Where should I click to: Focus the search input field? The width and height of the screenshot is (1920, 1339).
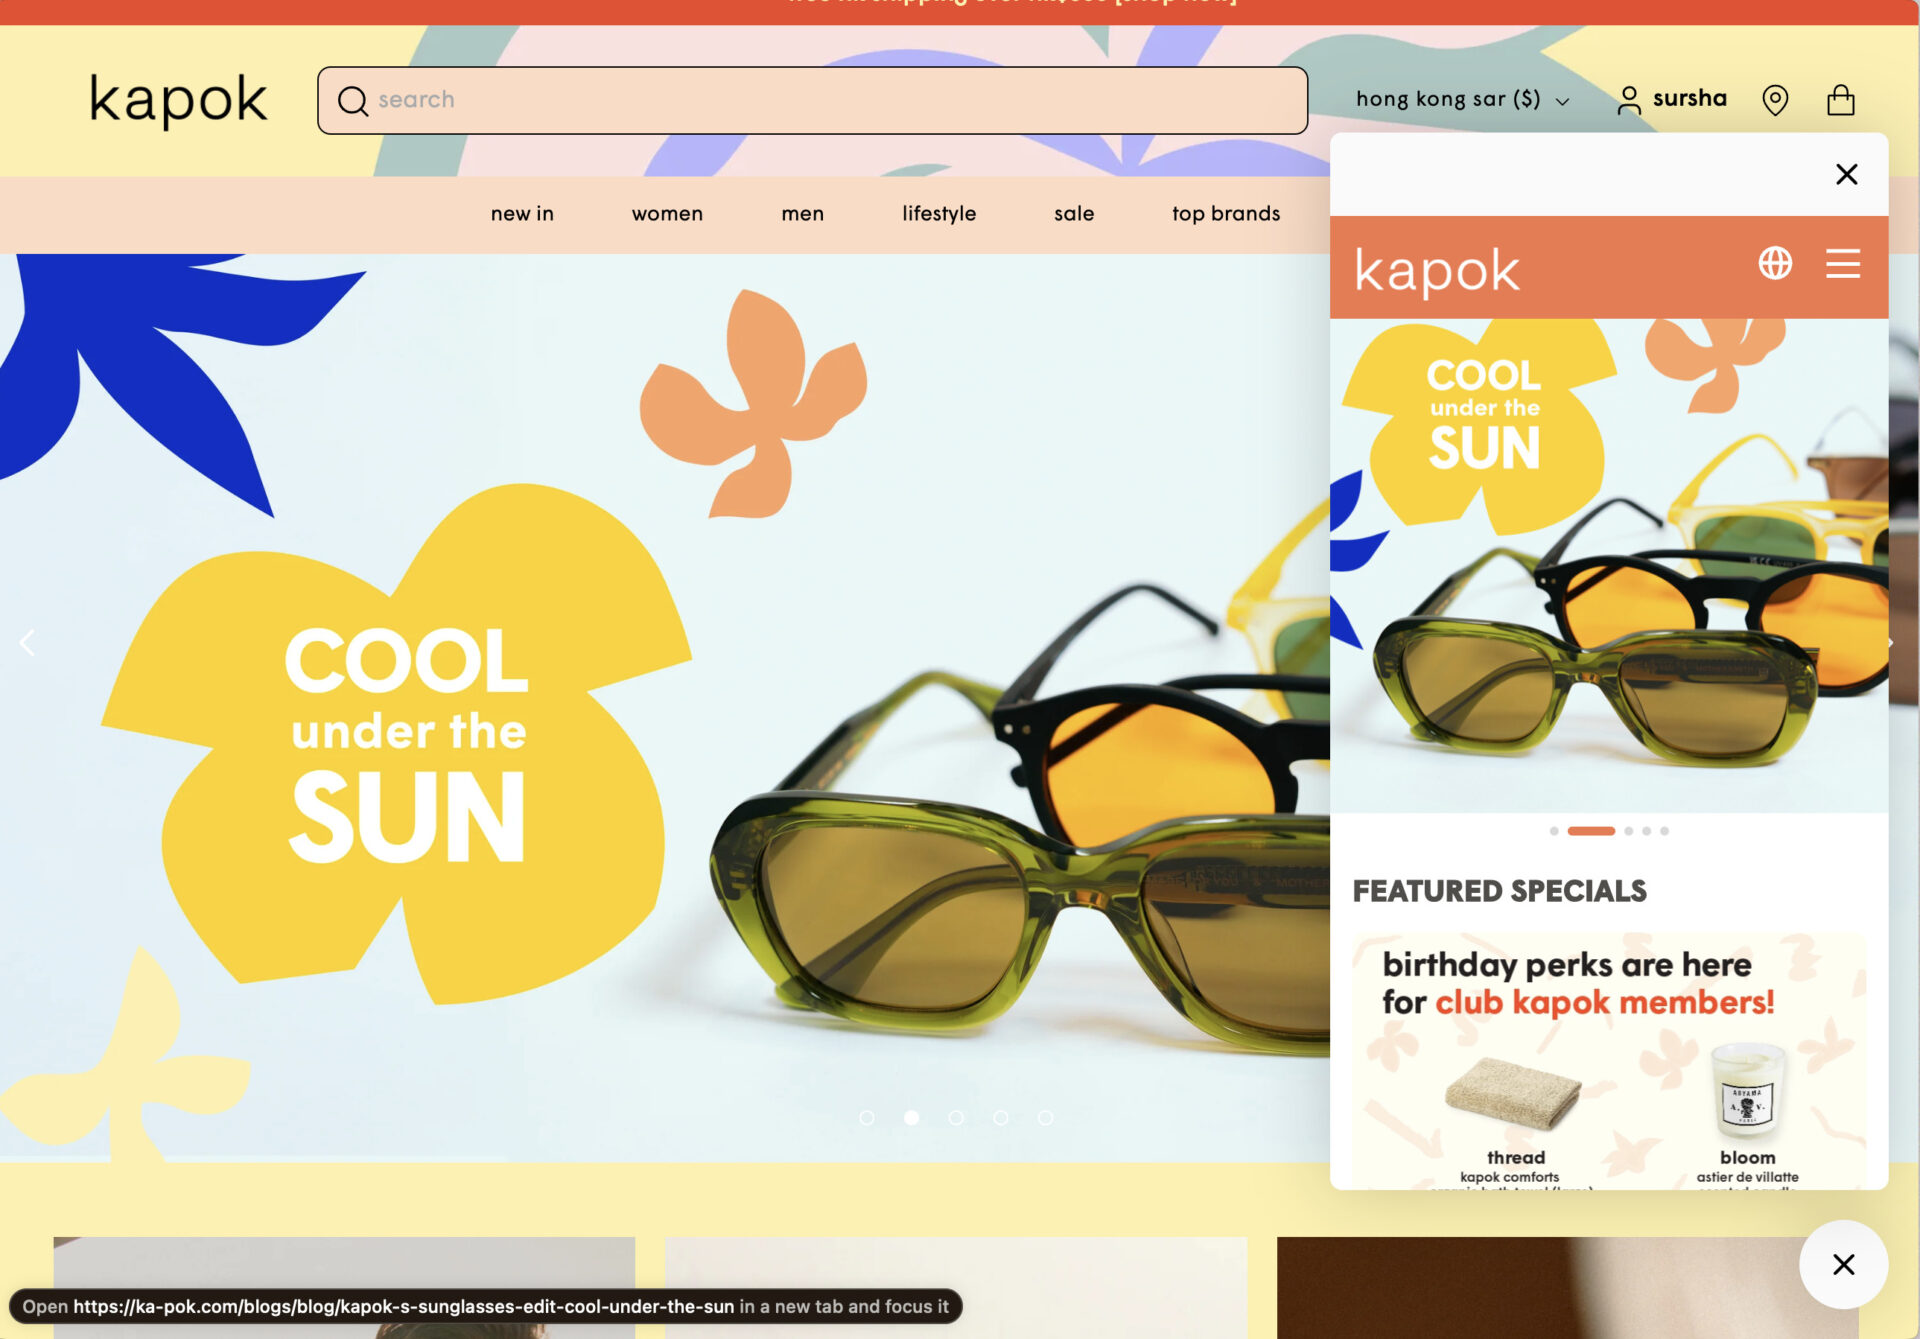pyautogui.click(x=830, y=100)
